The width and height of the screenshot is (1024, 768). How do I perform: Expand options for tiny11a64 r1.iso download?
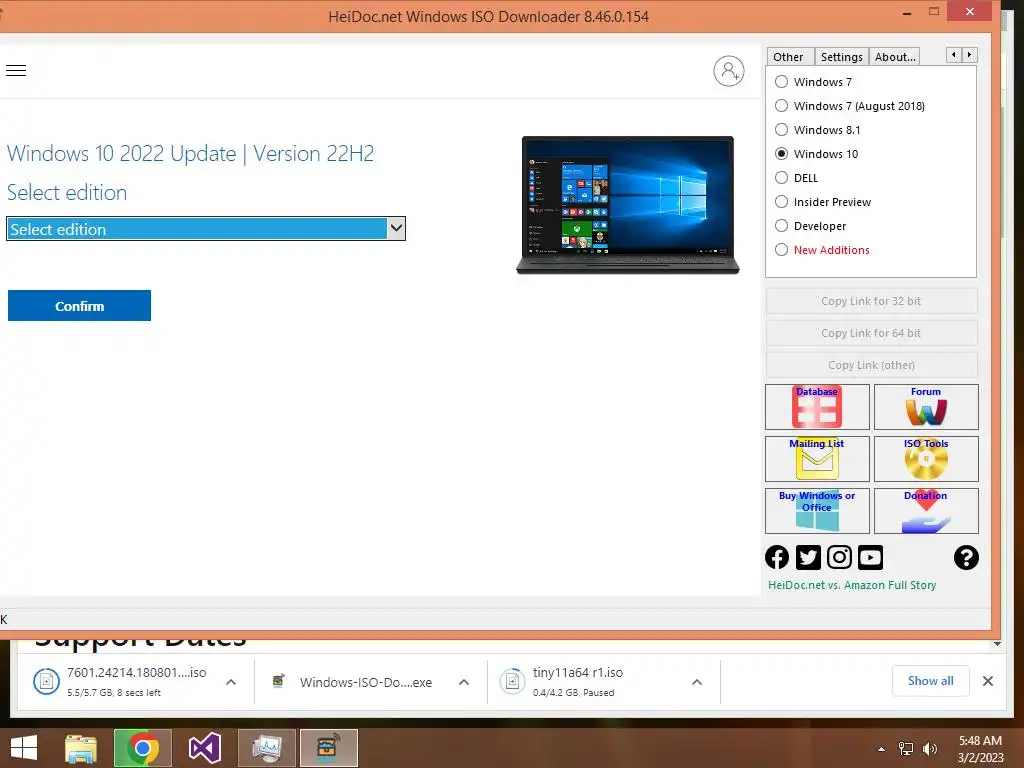click(697, 682)
